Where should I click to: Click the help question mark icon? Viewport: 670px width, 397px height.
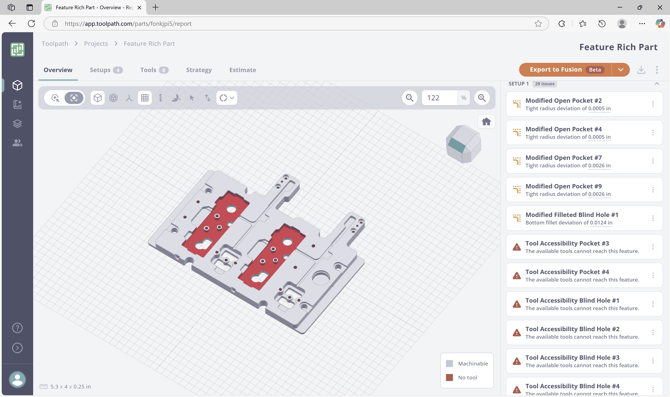[x=18, y=328]
